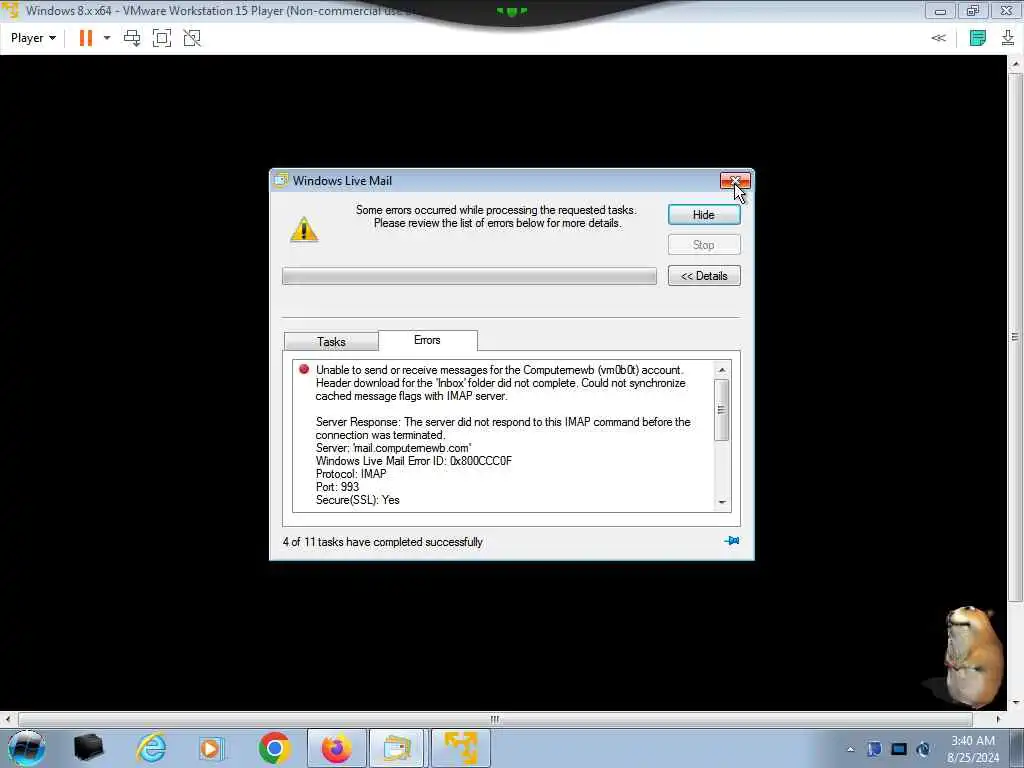This screenshot has width=1024, height=768.
Task: Click the 'Secure(SSL): Yes' line
Action: [358, 500]
